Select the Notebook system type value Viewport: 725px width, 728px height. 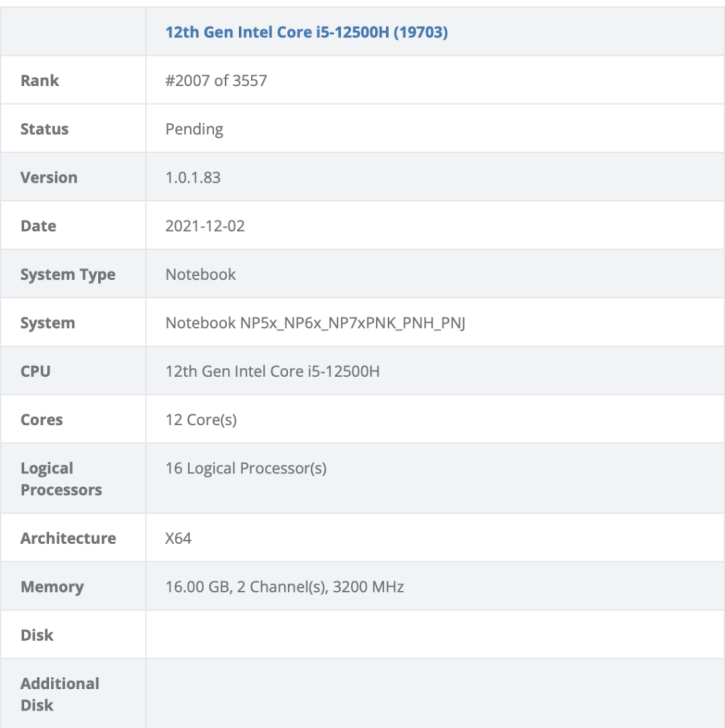[x=200, y=274]
